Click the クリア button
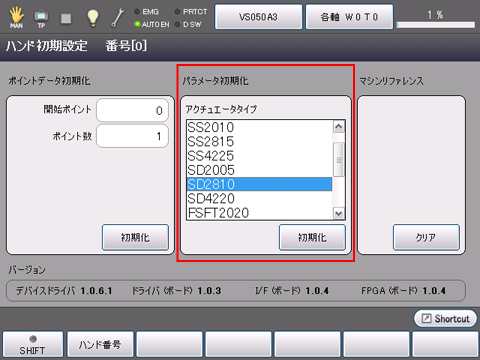Image resolution: width=480 pixels, height=360 pixels. pos(426,237)
